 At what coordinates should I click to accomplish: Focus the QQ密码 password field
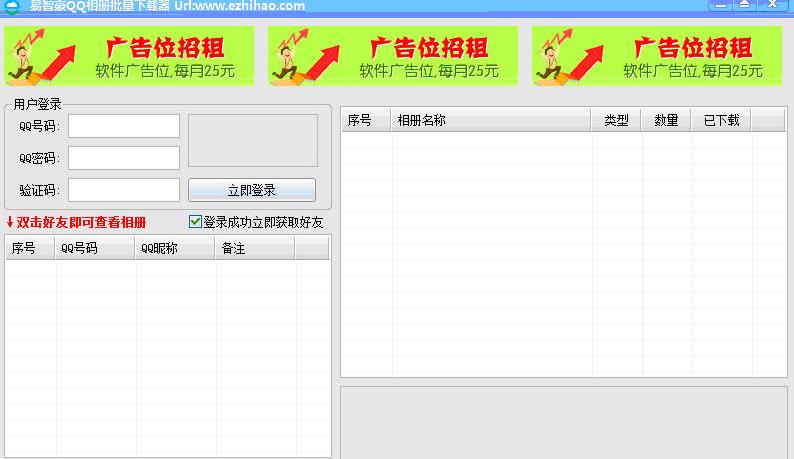pos(124,158)
